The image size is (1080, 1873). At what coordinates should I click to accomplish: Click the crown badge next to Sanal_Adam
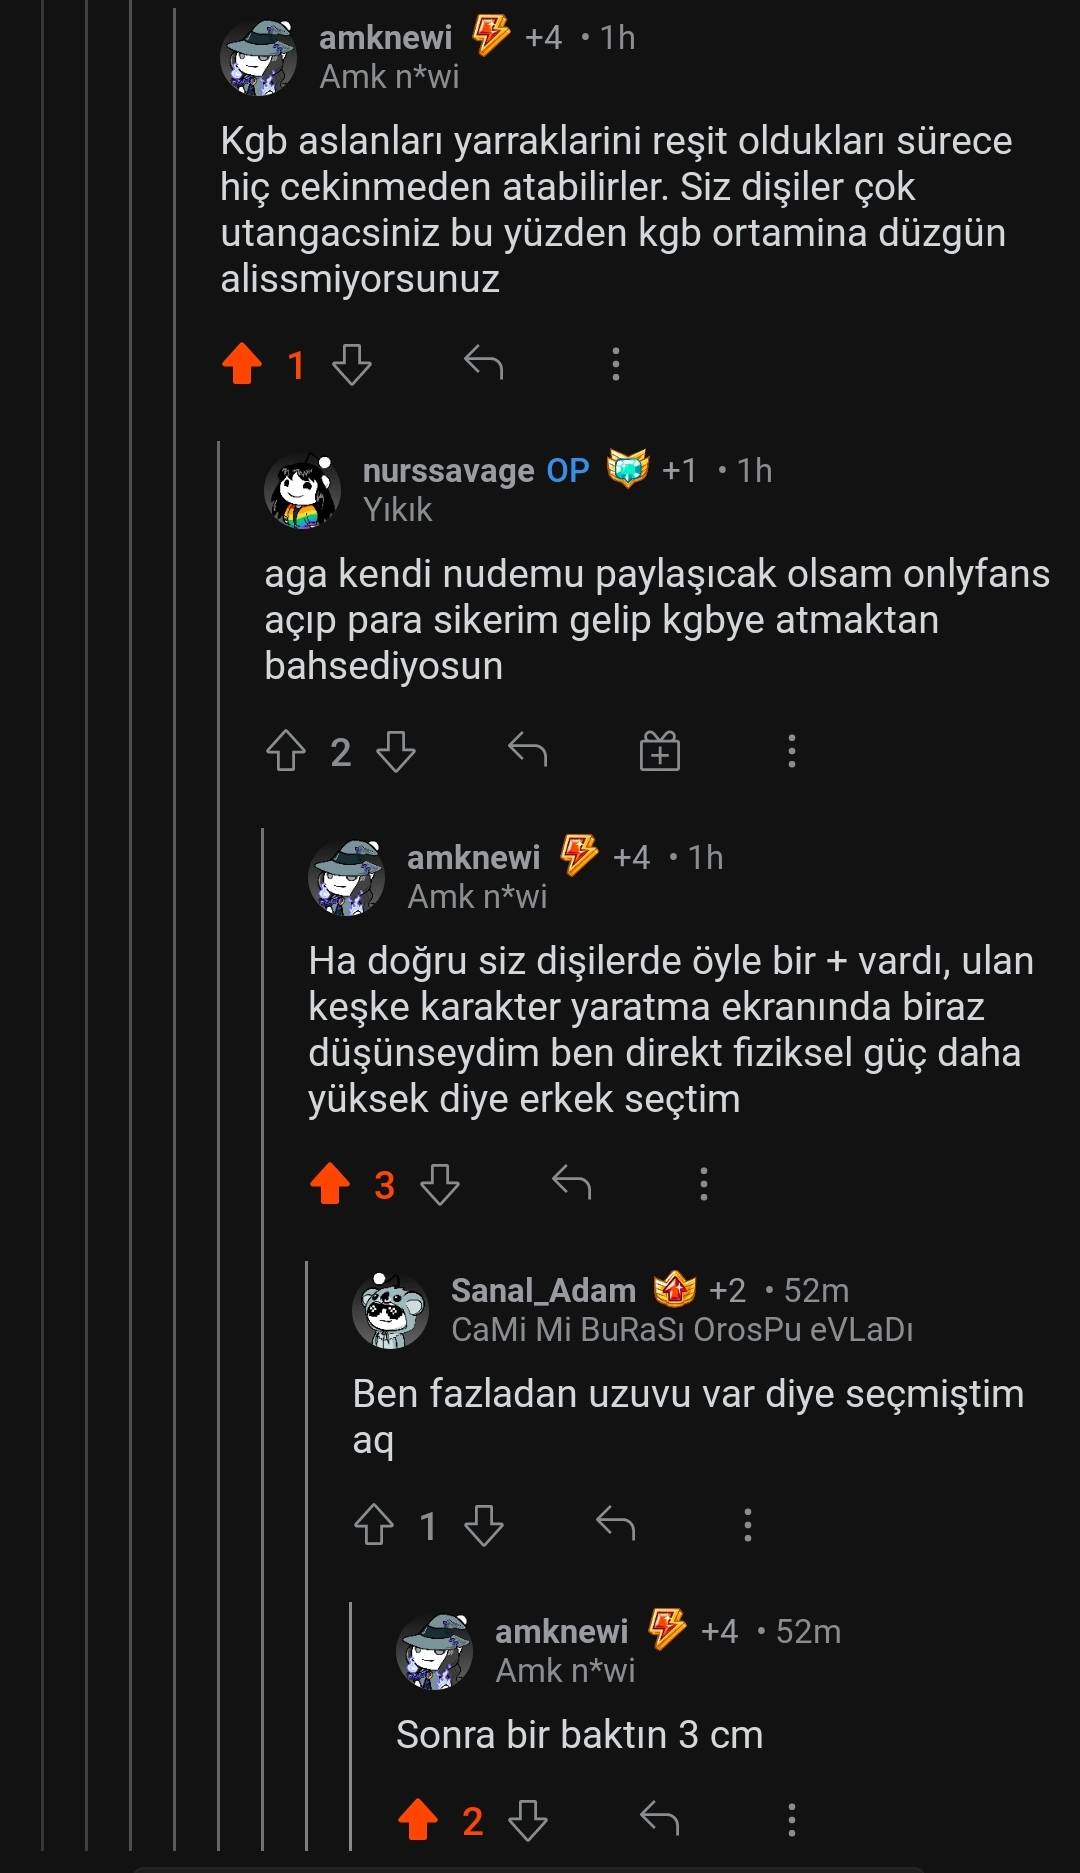pyautogui.click(x=675, y=1290)
